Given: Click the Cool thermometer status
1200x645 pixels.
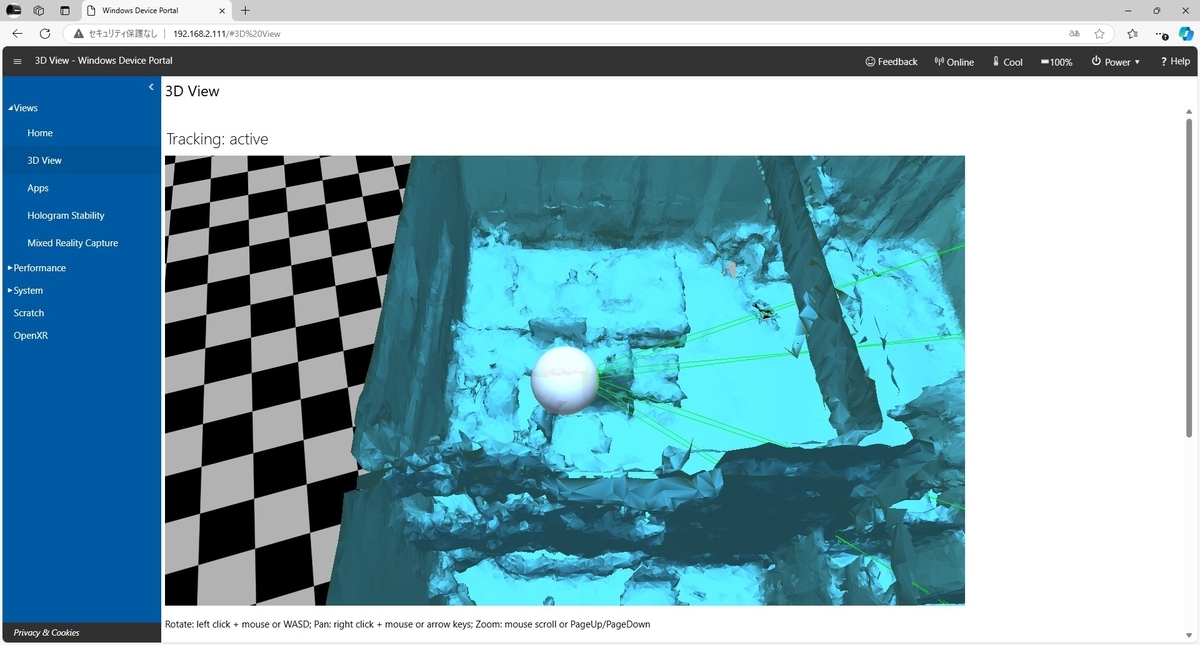Looking at the screenshot, I should 1007,61.
